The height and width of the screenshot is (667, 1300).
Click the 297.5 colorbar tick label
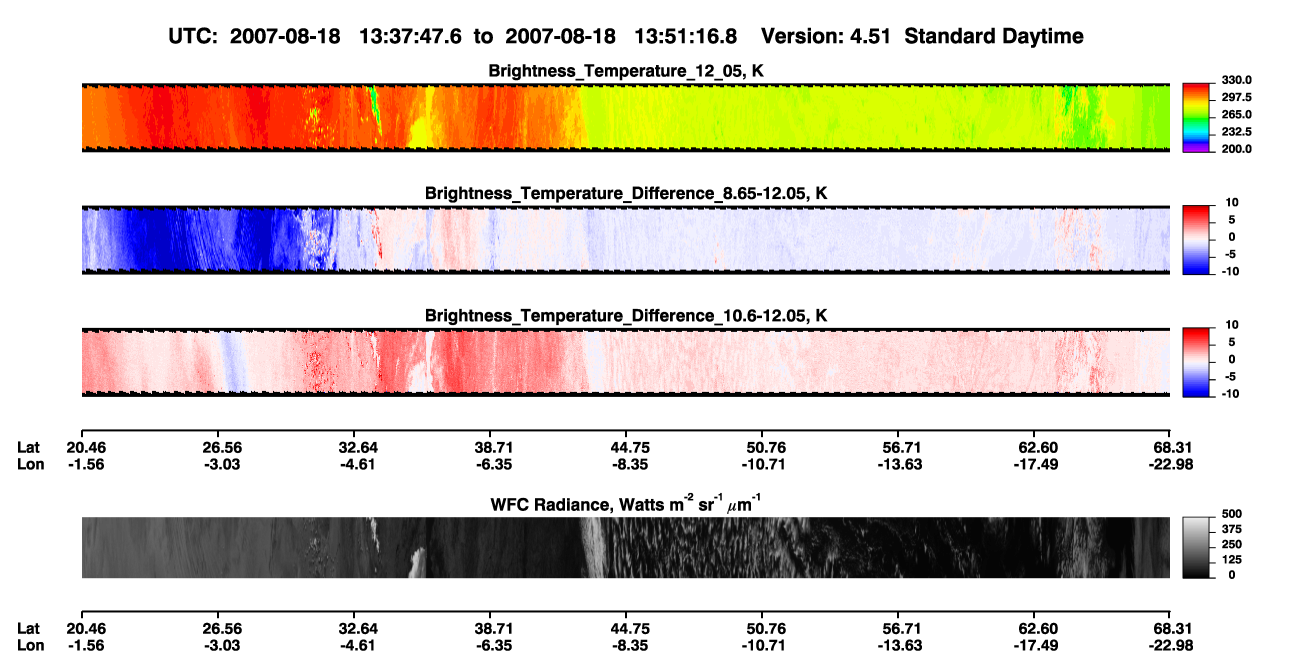click(x=1236, y=97)
